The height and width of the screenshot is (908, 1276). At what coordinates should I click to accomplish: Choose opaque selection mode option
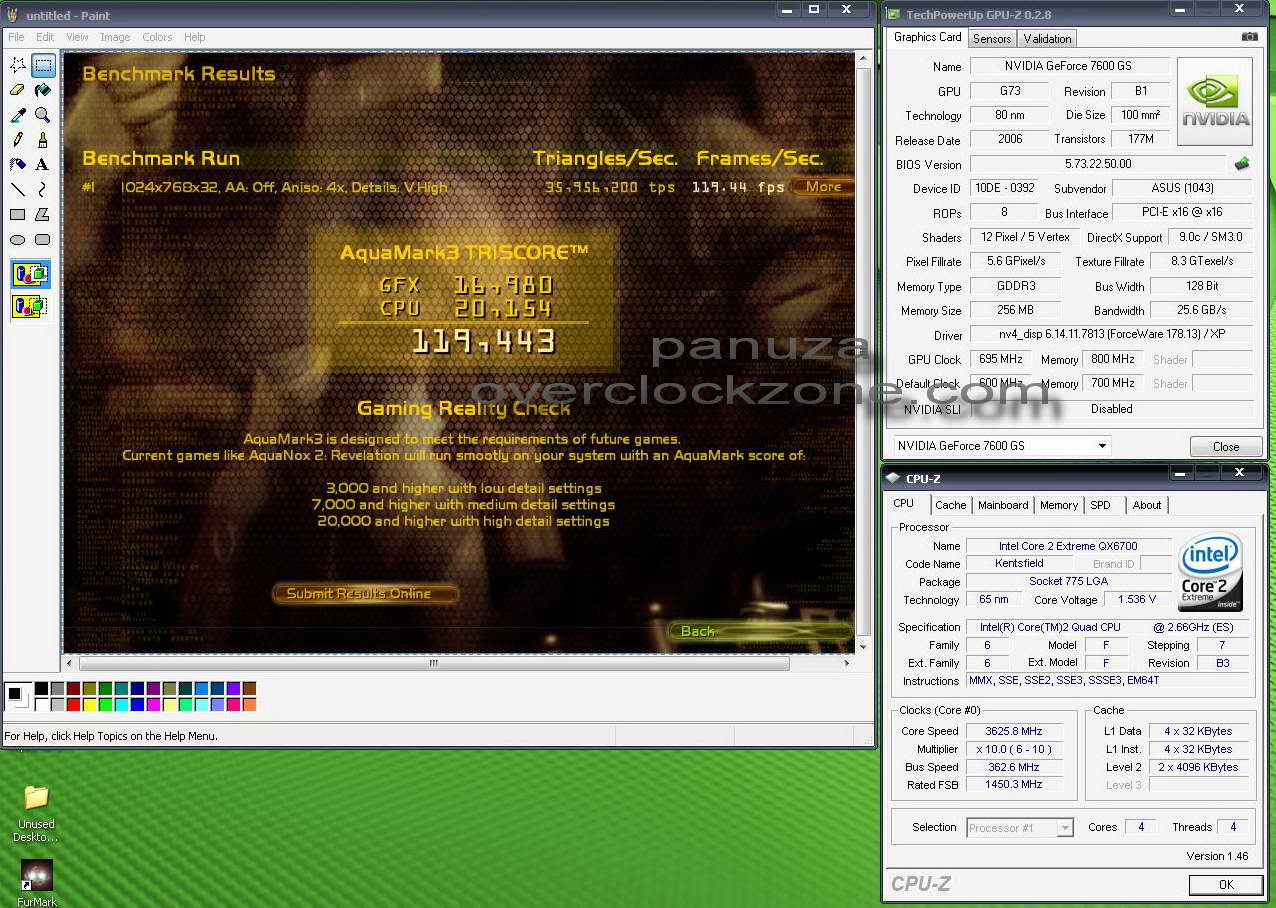coord(30,274)
